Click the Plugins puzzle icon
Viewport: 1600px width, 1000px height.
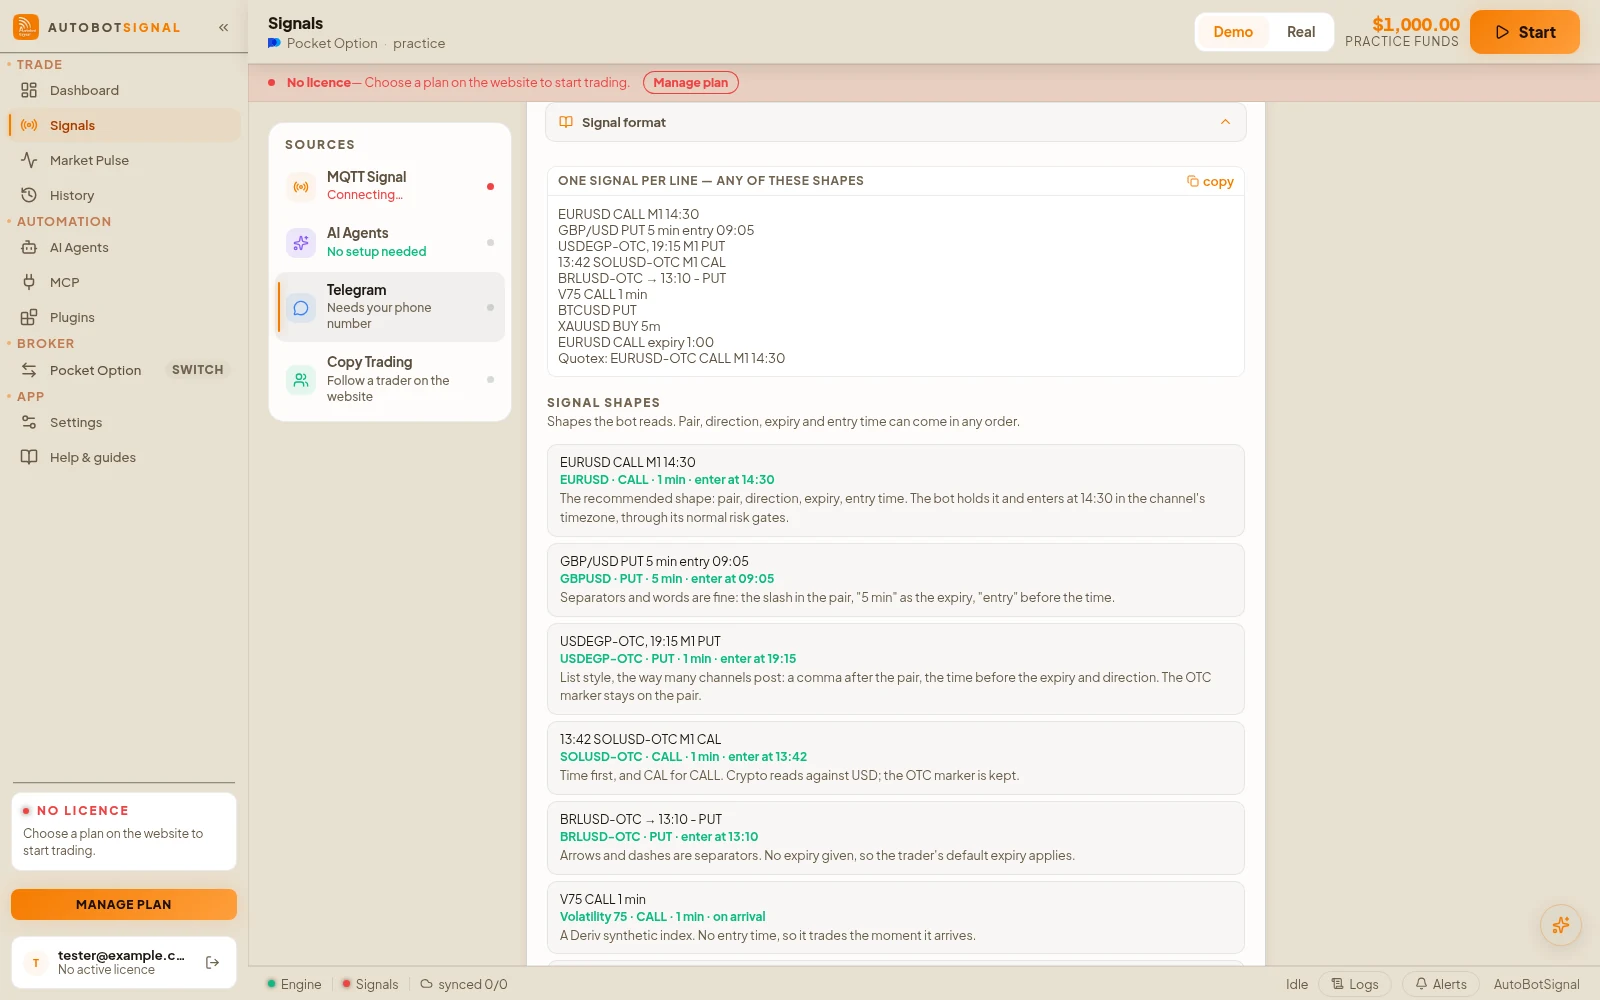coord(29,317)
